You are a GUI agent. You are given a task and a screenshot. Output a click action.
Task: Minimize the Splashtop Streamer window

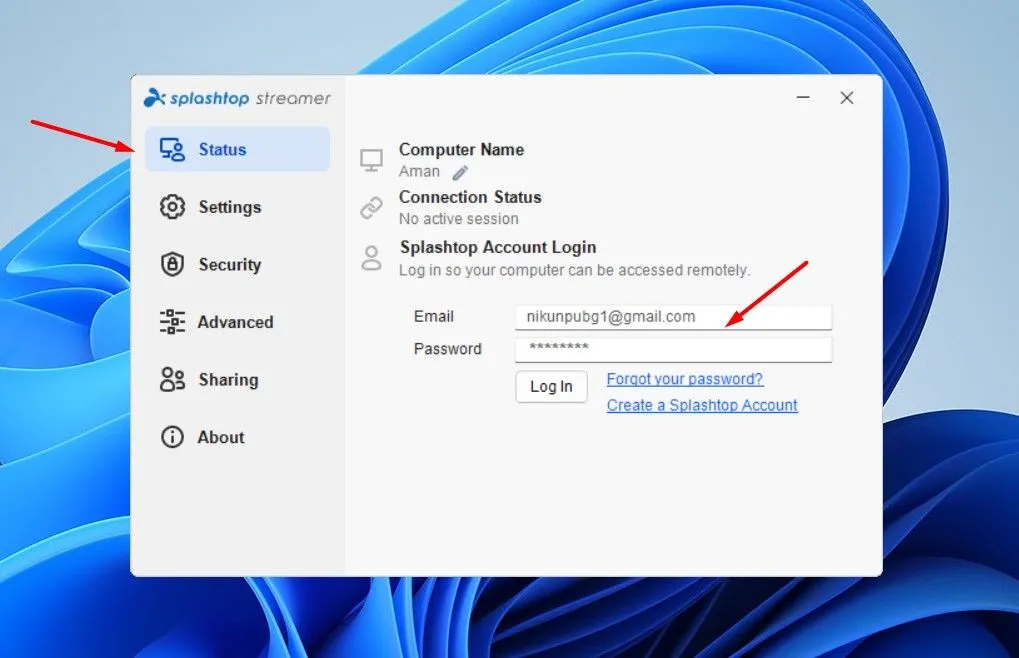click(803, 98)
